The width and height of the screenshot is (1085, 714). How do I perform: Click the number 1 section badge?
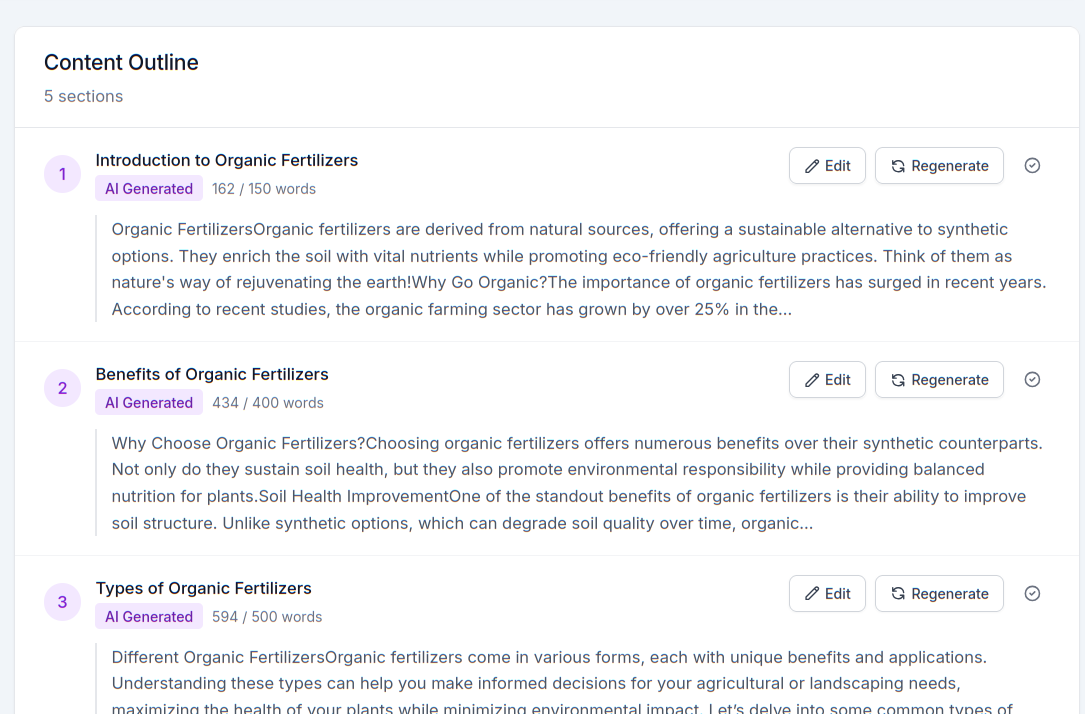point(62,175)
